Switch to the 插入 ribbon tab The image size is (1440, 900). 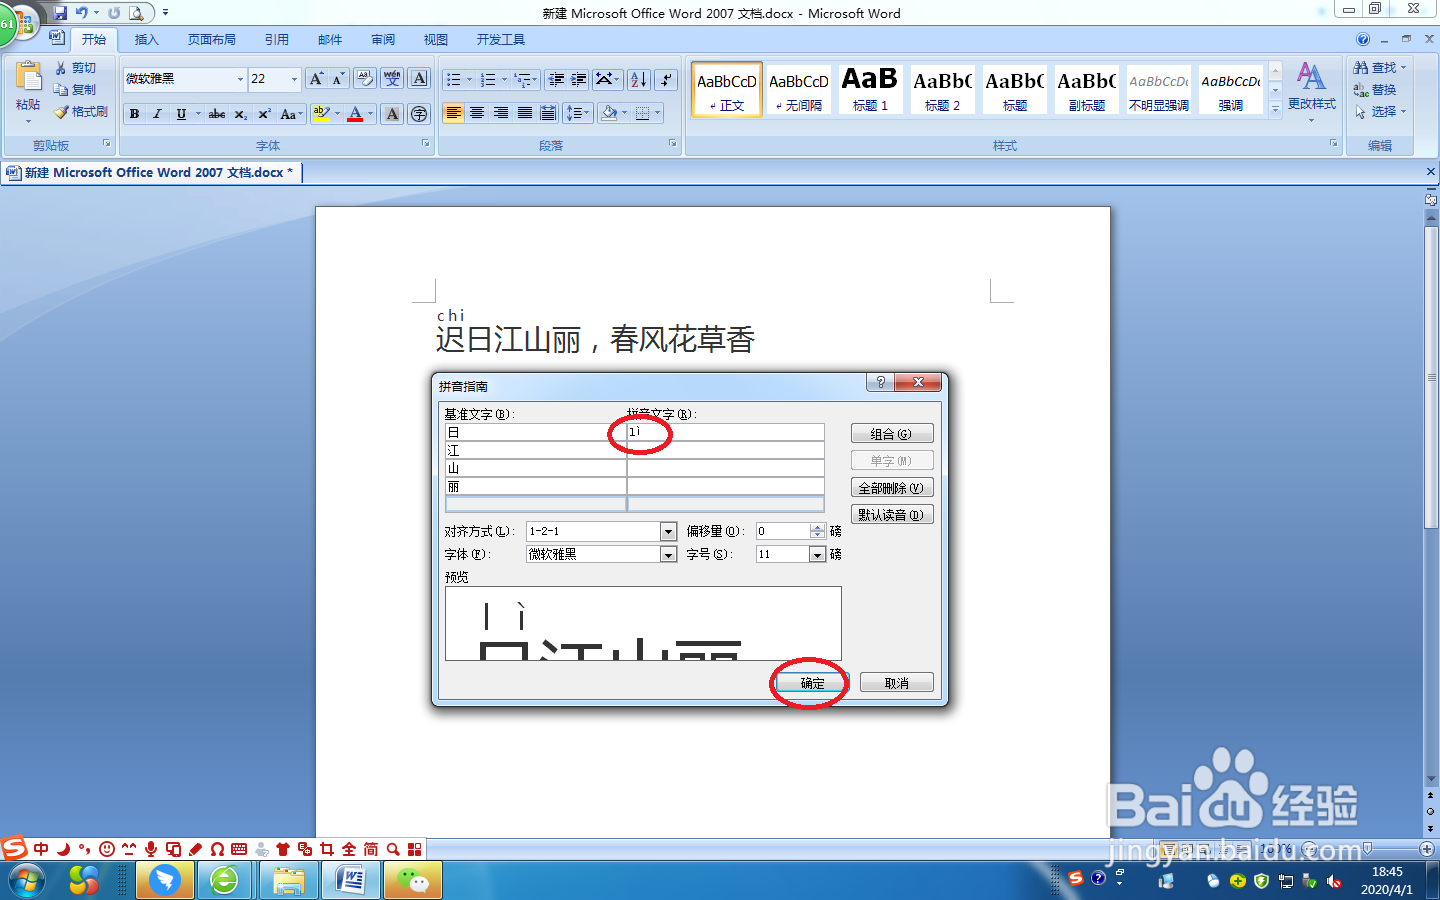click(x=146, y=39)
